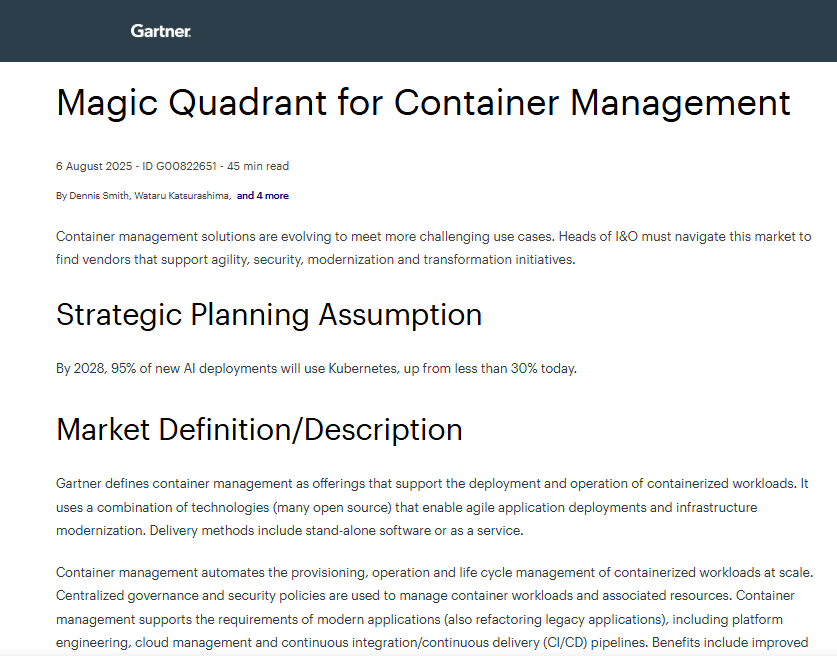Image resolution: width=837 pixels, height=656 pixels.
Task: Click the Magic Quadrant for Container Management title
Action: [423, 103]
